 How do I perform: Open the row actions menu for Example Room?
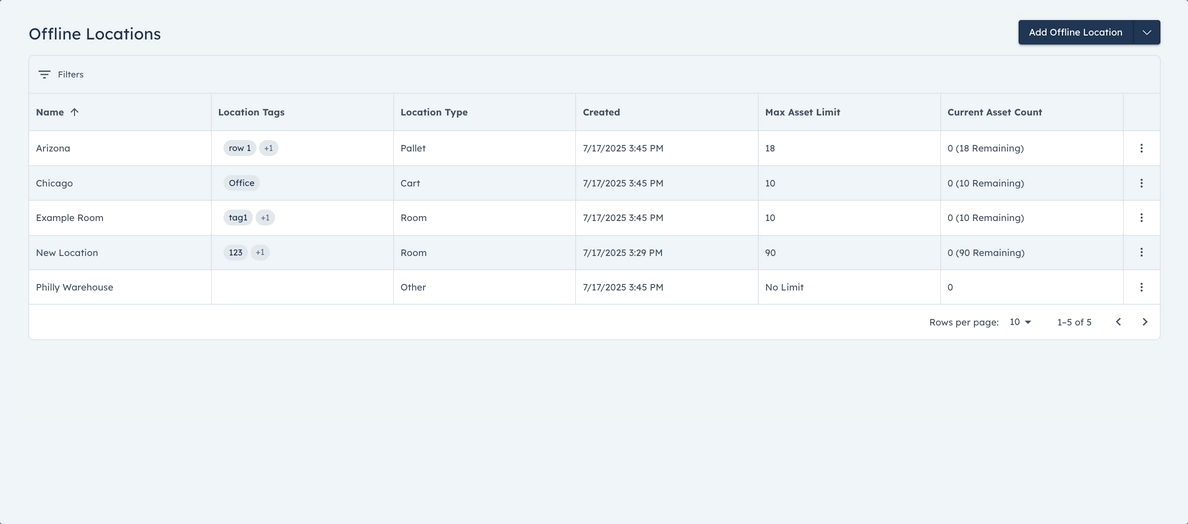[x=1141, y=218]
